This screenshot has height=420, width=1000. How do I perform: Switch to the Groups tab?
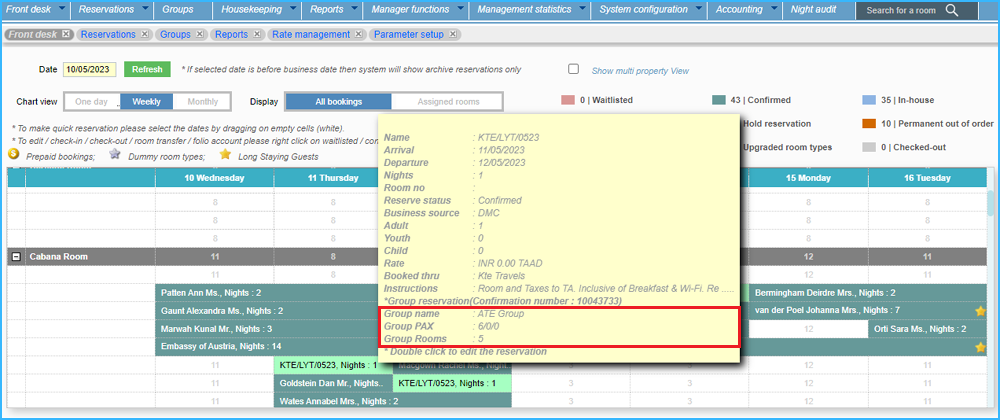tap(175, 34)
